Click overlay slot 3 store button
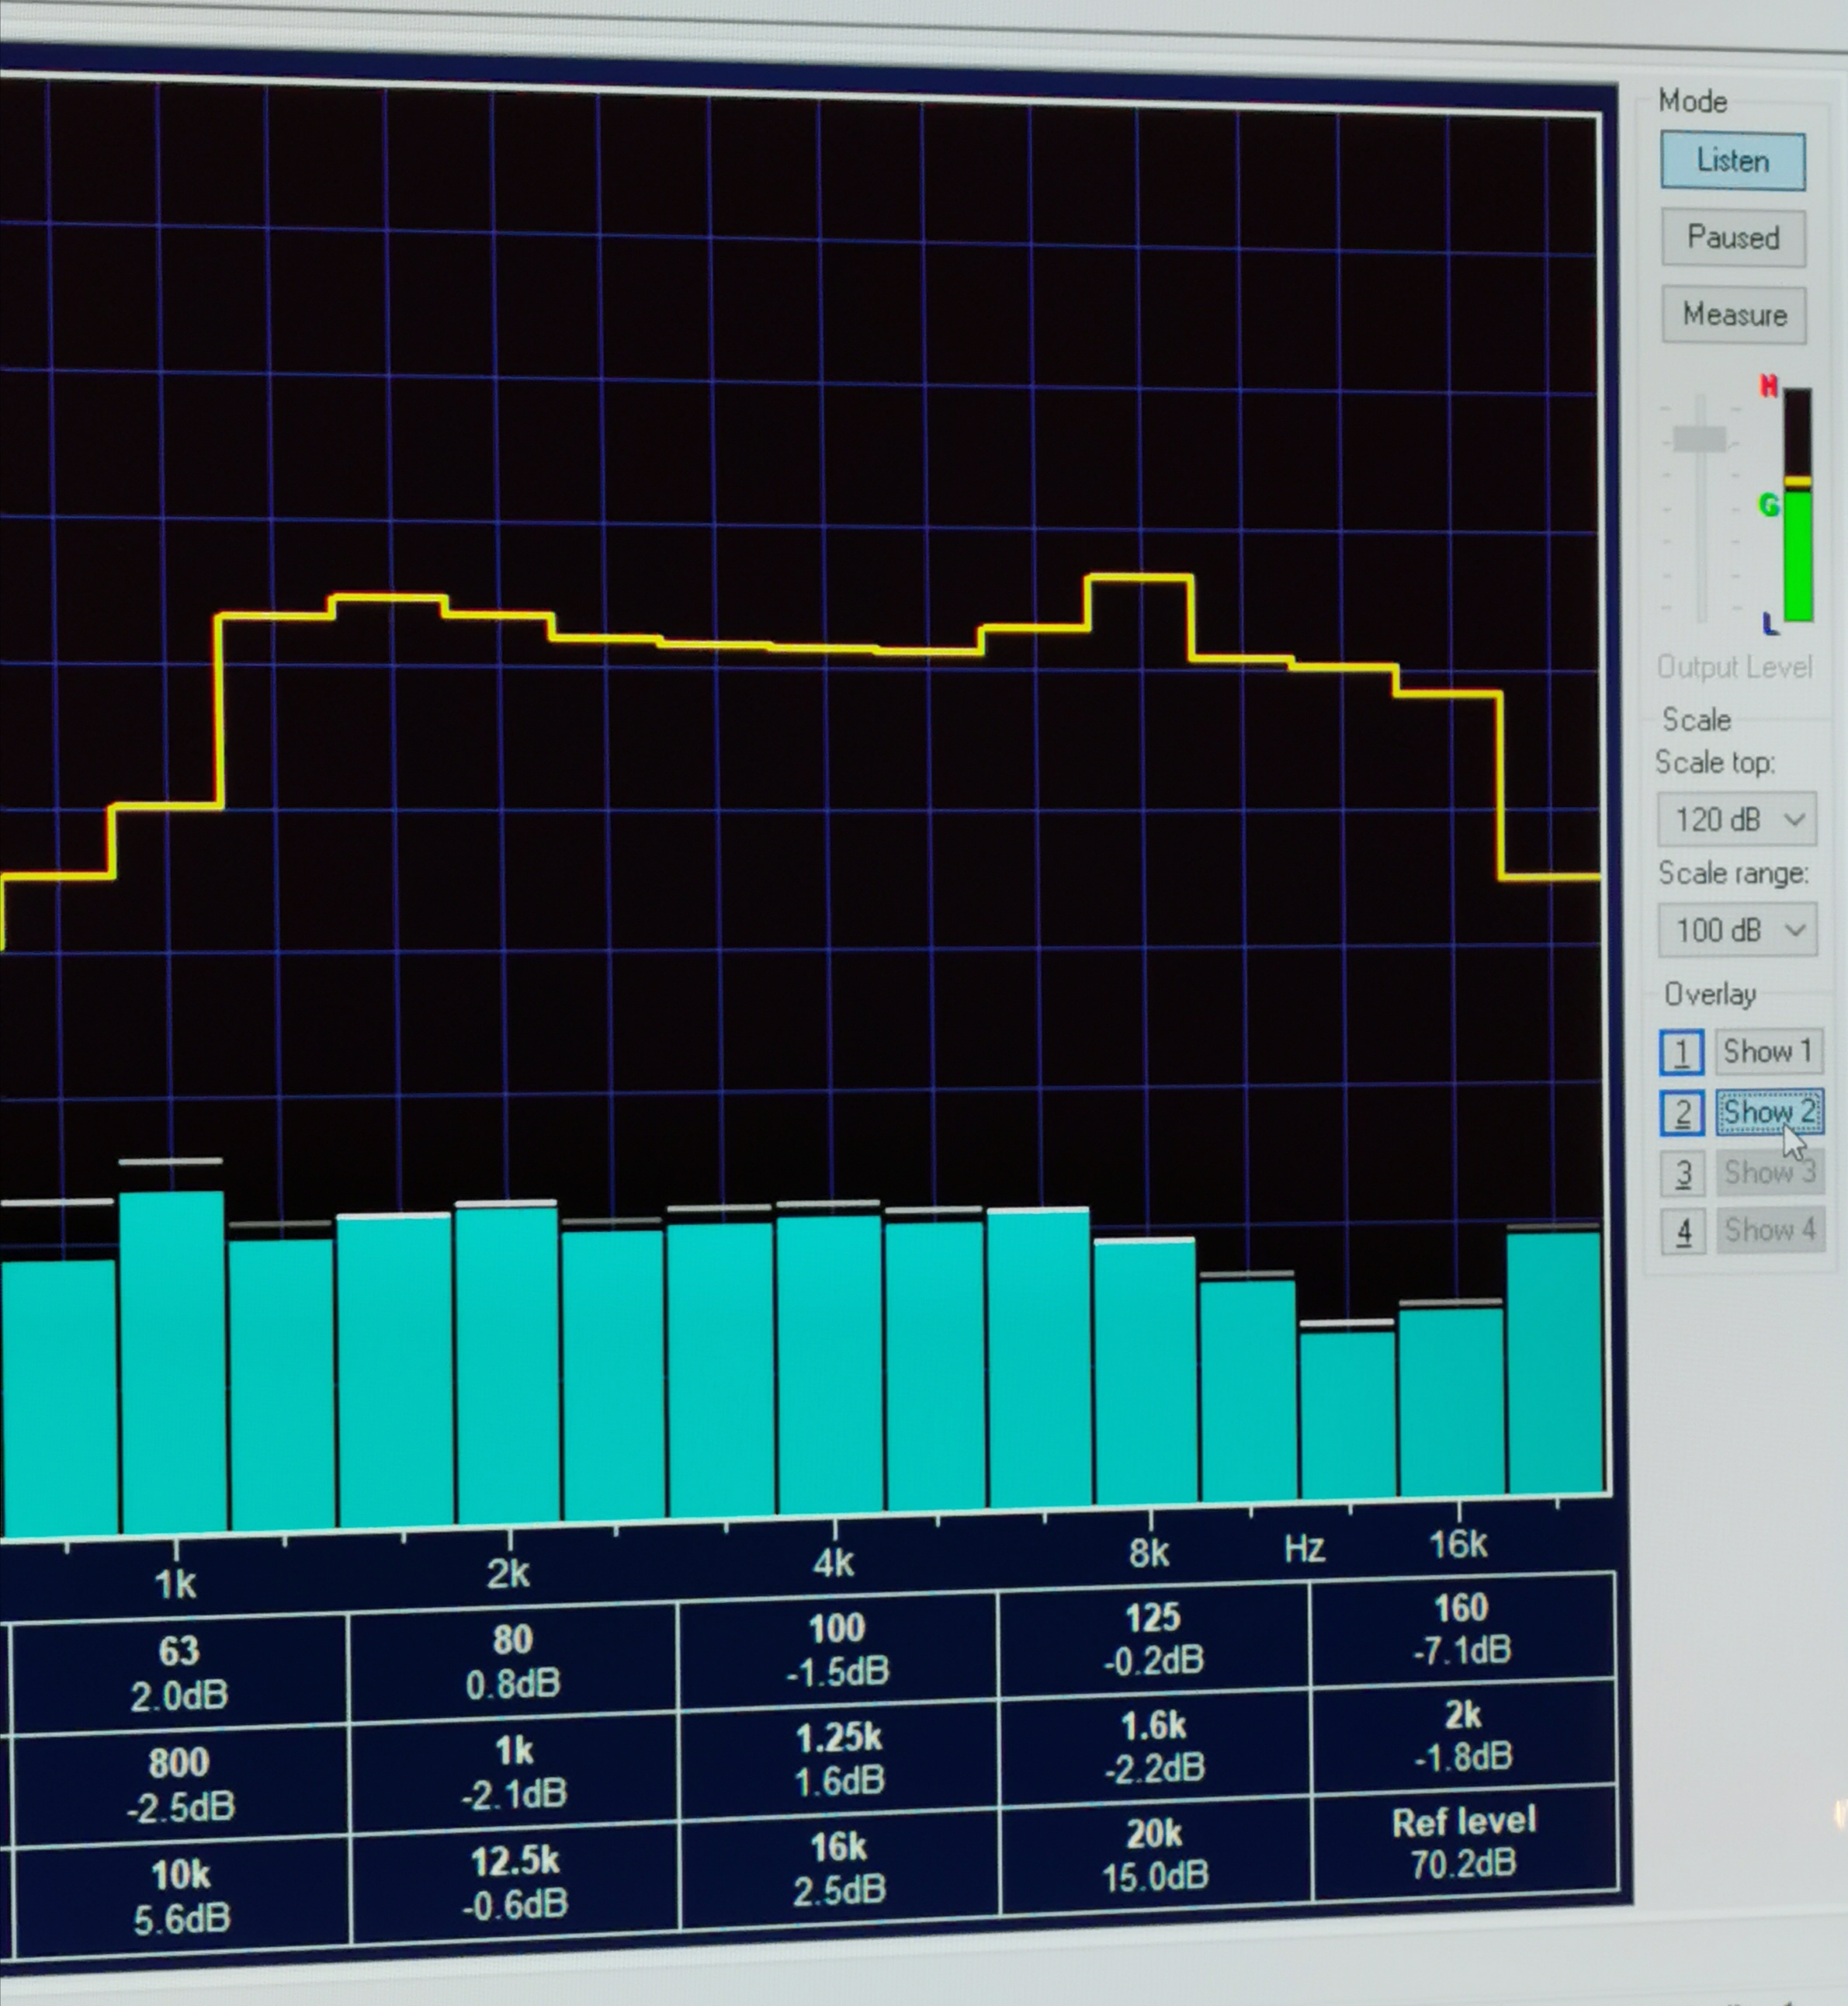This screenshot has height=2006, width=1848. (1682, 1173)
